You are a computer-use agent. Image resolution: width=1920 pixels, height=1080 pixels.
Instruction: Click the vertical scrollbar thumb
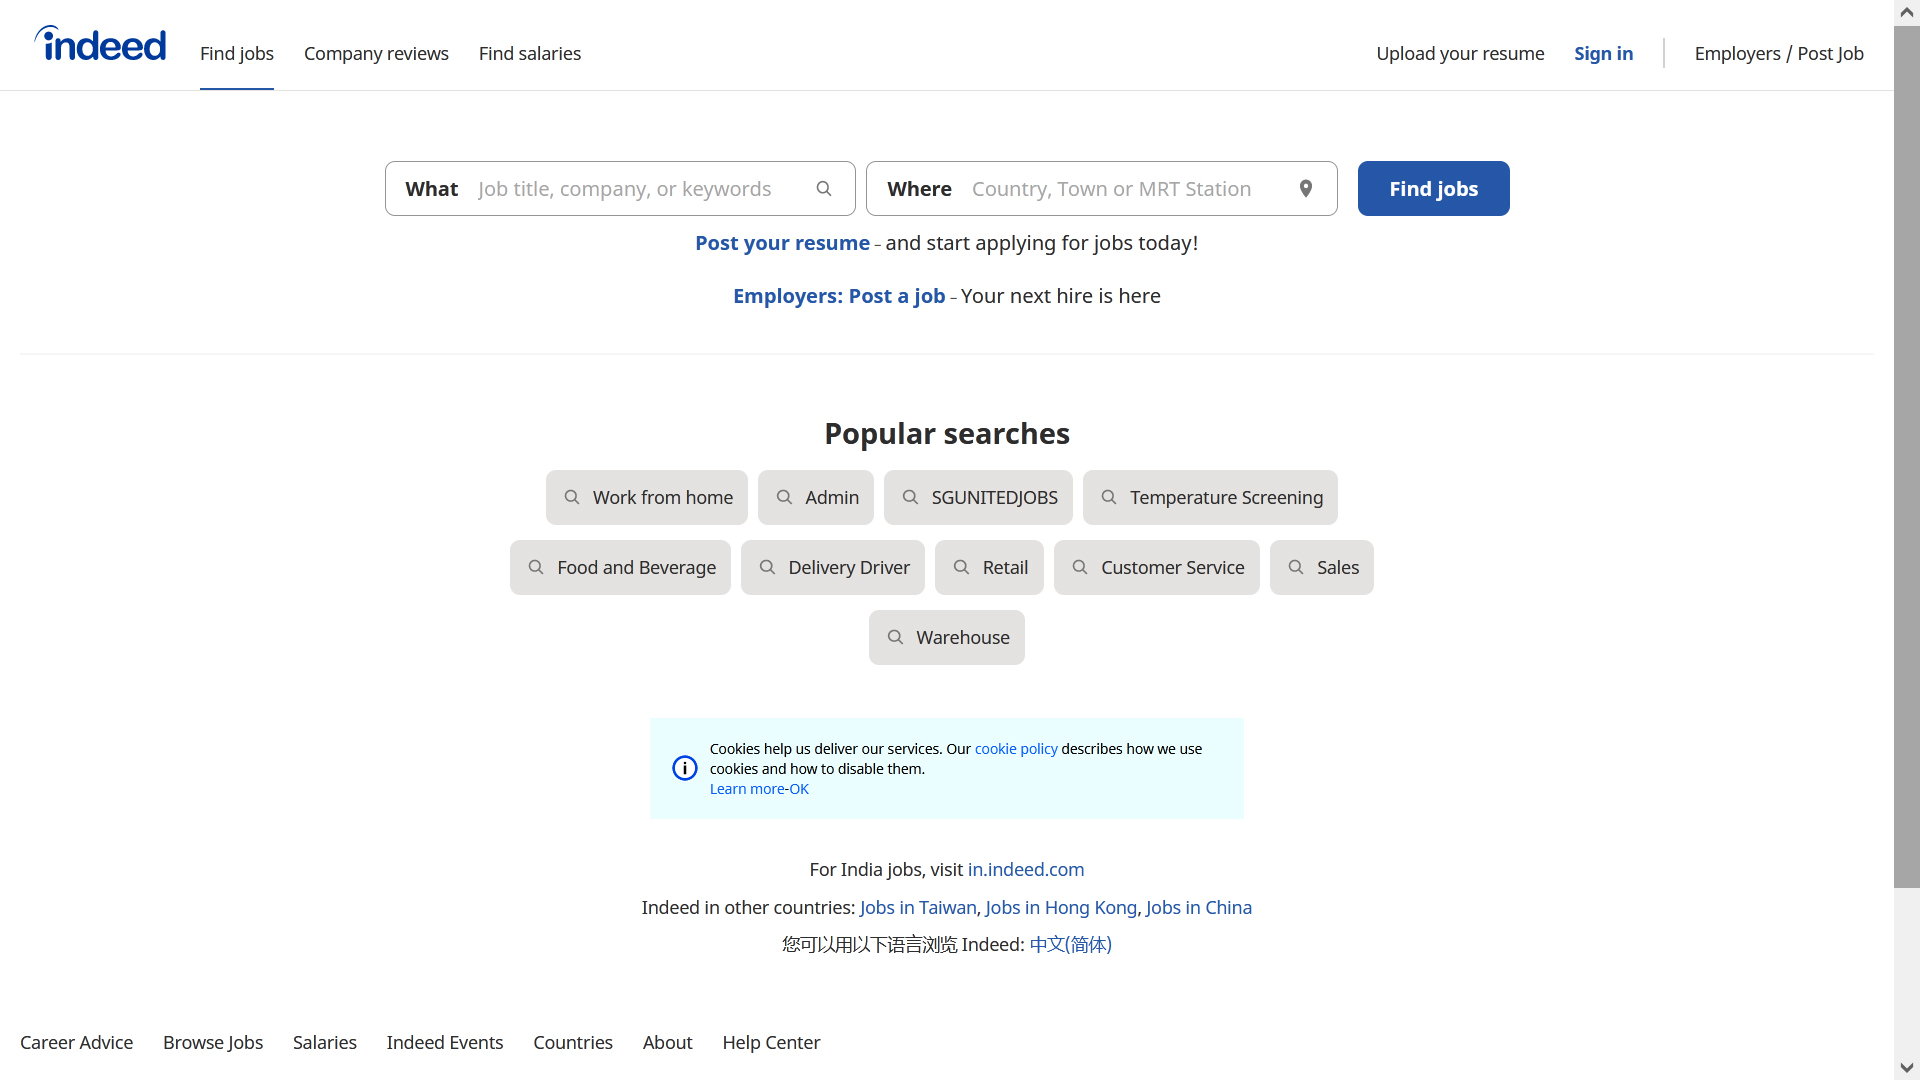[x=1907, y=457]
